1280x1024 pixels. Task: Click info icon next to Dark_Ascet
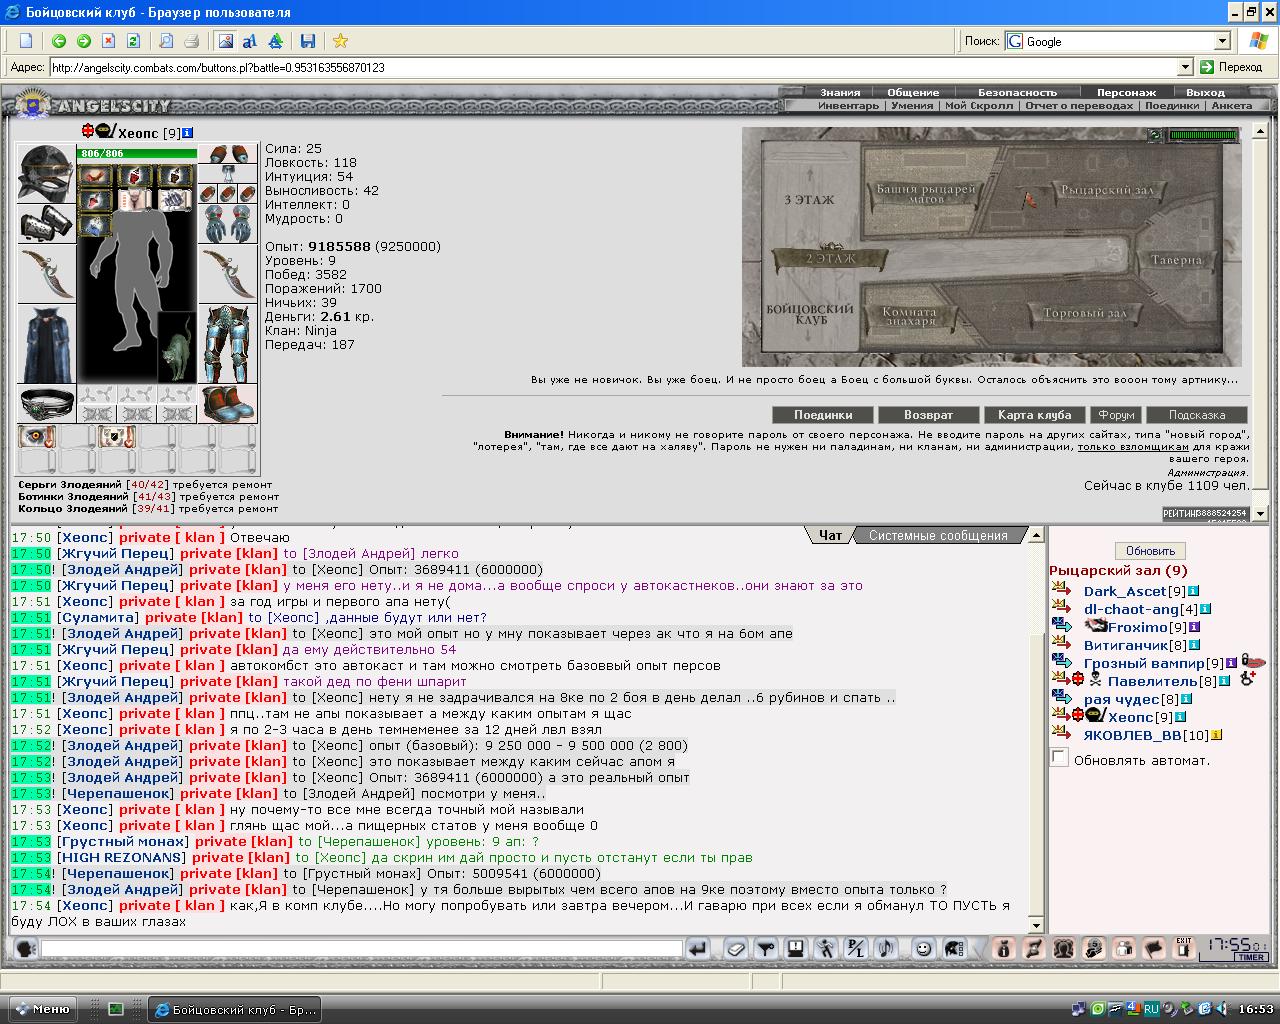(1193, 591)
